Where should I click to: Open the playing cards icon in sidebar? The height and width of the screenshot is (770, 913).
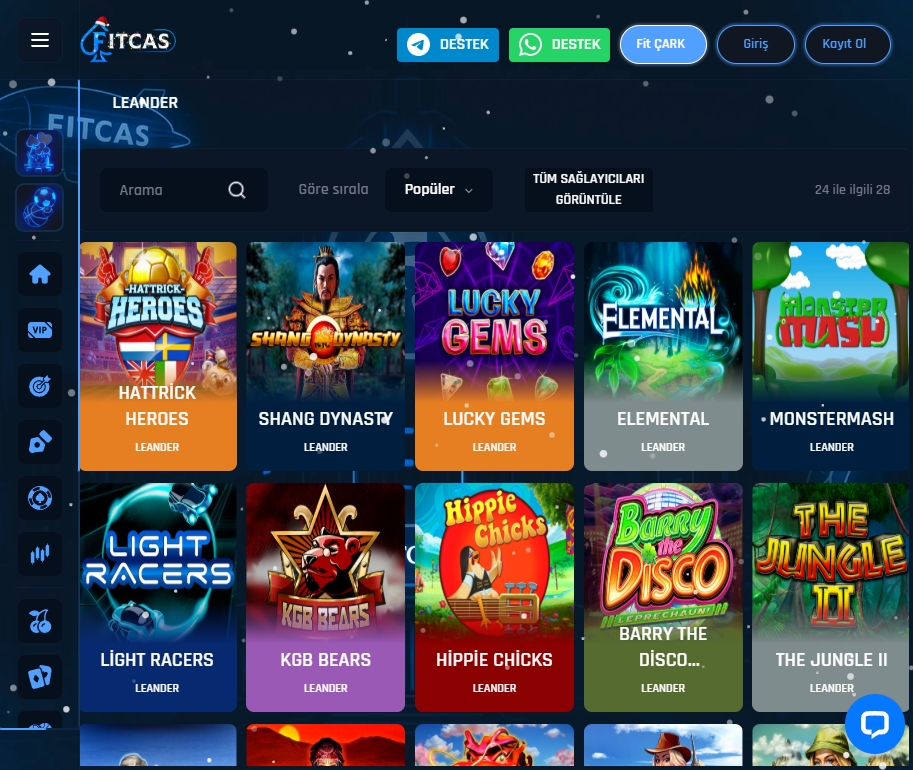click(40, 677)
